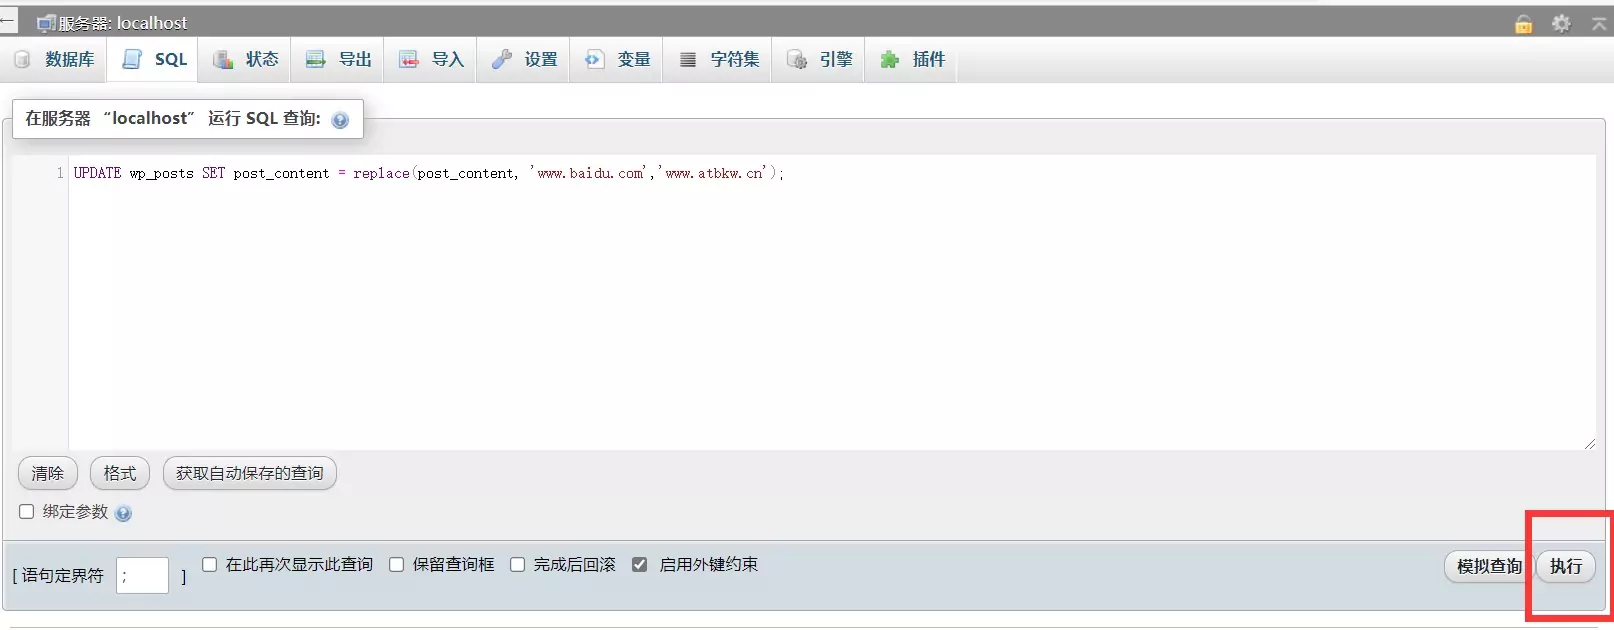Viewport: 1614px width, 630px height.
Task: Follow the 服务器: localhost breadcrumb link
Action: (122, 23)
